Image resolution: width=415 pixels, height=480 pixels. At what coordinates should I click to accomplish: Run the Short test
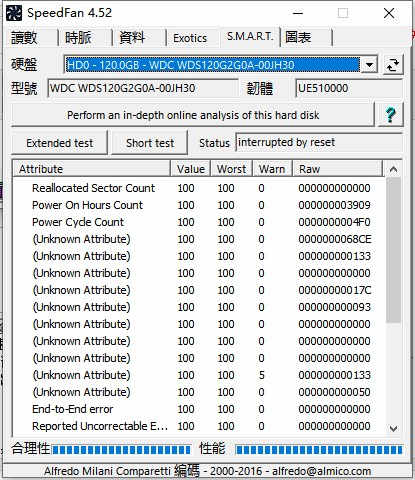point(150,143)
